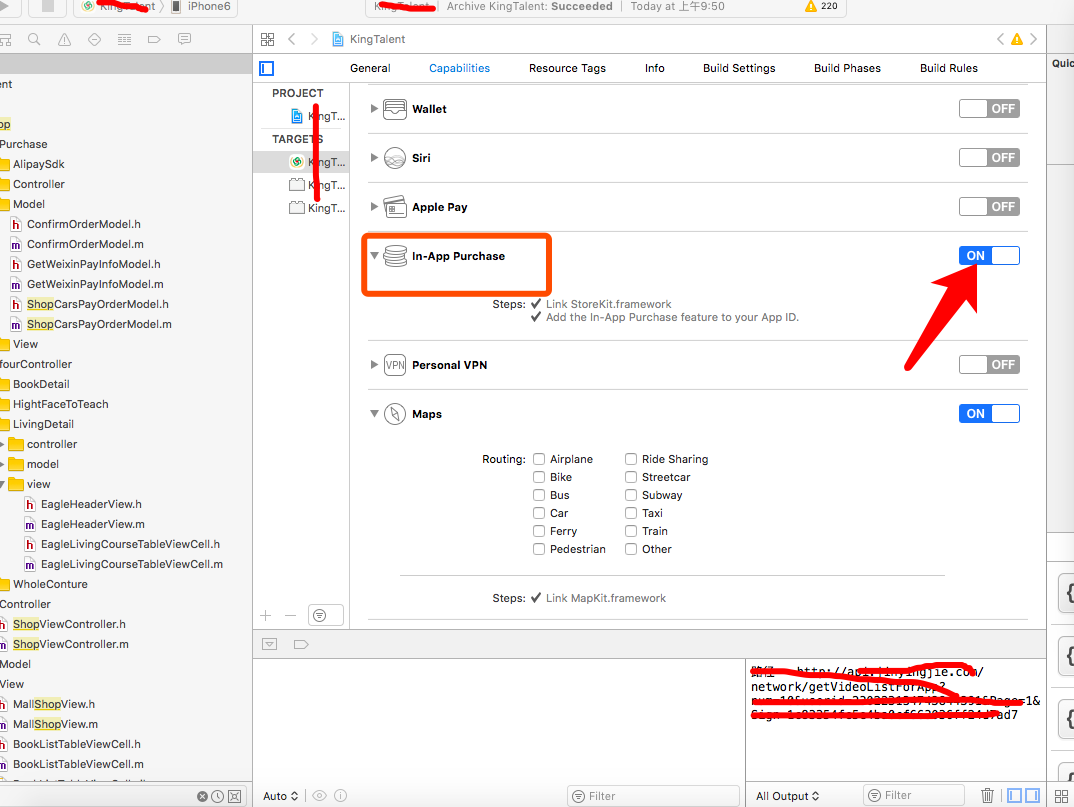Open the Debug navigator icon
This screenshot has width=1074, height=807.
tap(124, 39)
